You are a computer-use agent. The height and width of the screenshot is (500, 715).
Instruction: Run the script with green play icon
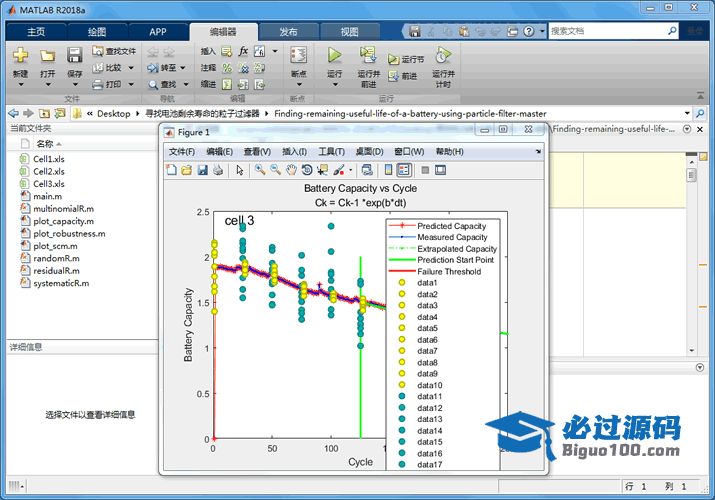click(x=334, y=55)
